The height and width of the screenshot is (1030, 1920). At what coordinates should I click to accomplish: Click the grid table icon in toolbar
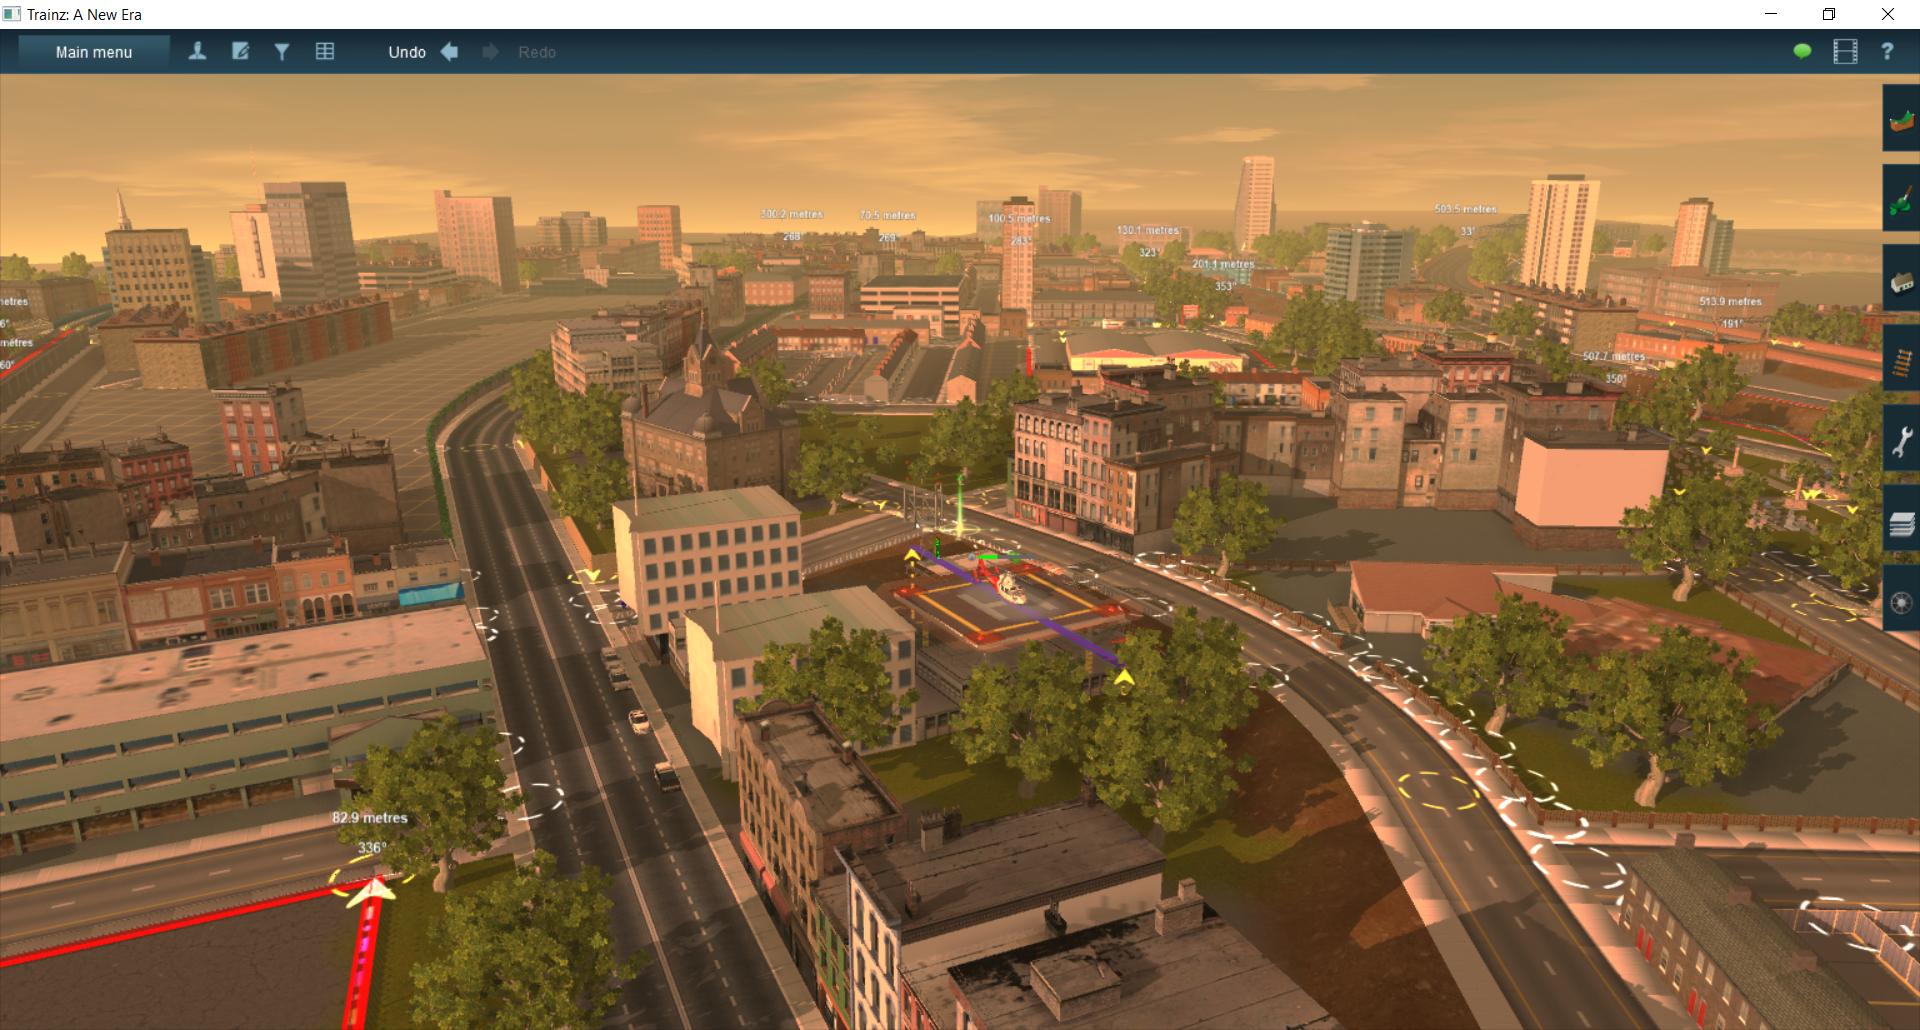pos(325,51)
